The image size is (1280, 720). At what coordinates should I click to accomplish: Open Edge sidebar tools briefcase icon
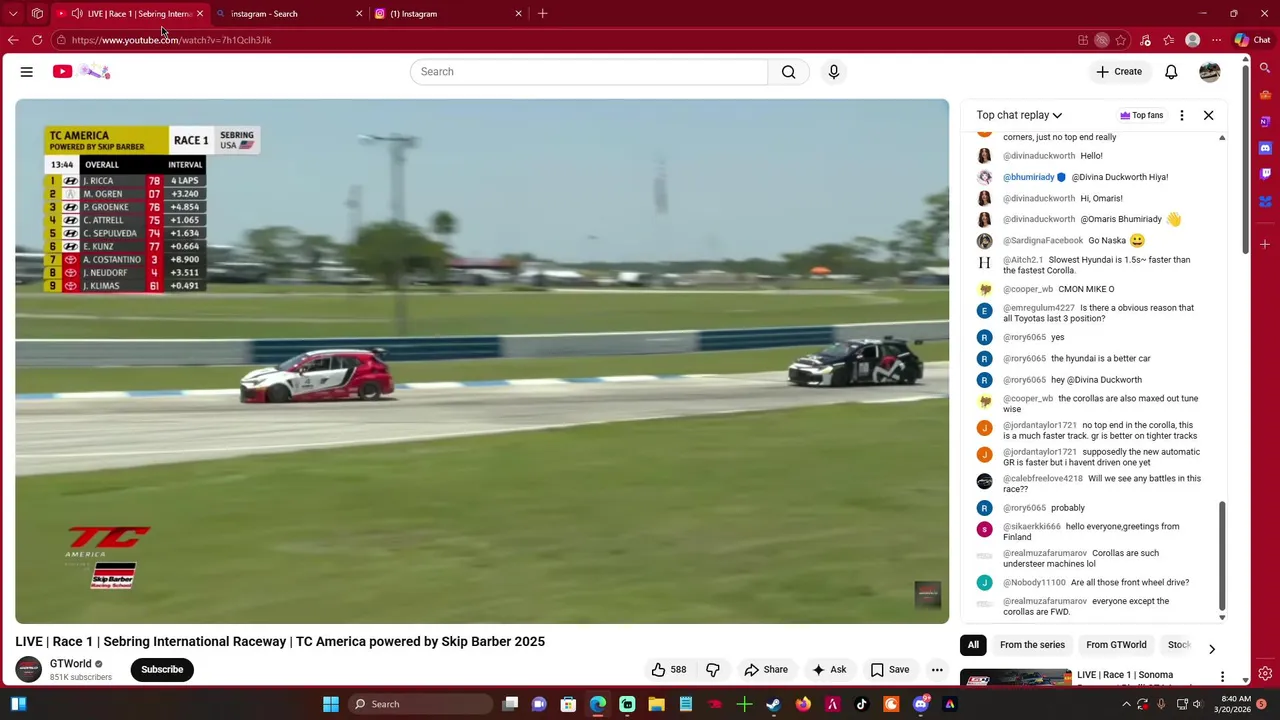[1265, 95]
